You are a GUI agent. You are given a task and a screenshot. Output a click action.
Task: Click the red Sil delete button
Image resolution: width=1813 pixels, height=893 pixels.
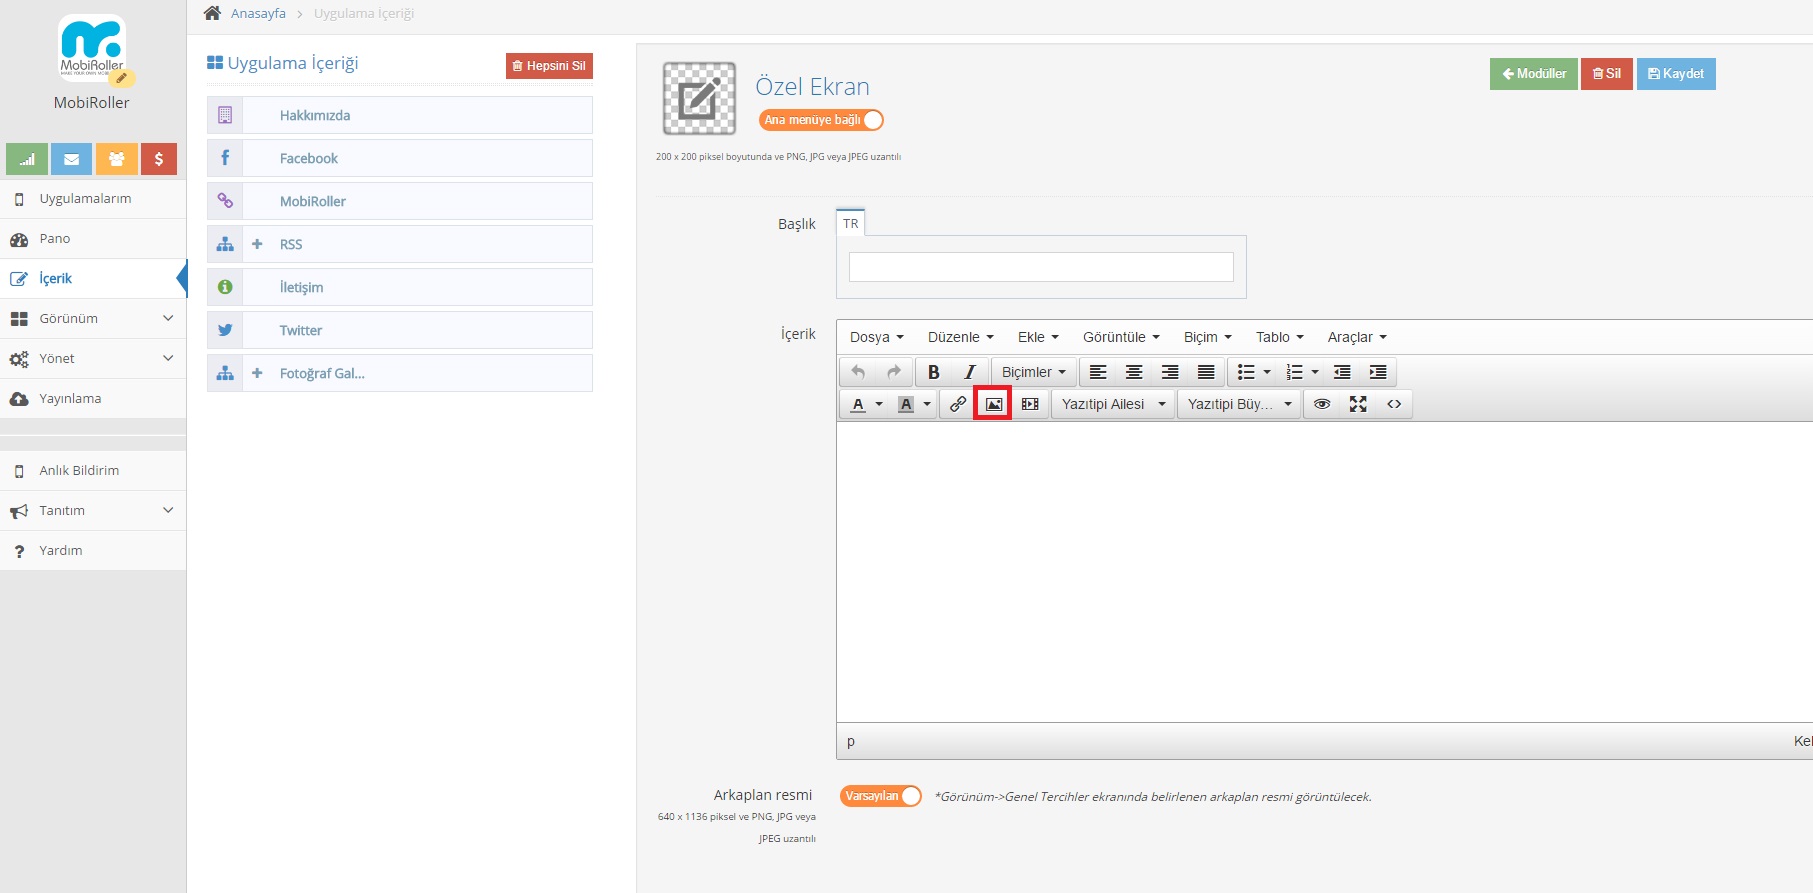1607,74
